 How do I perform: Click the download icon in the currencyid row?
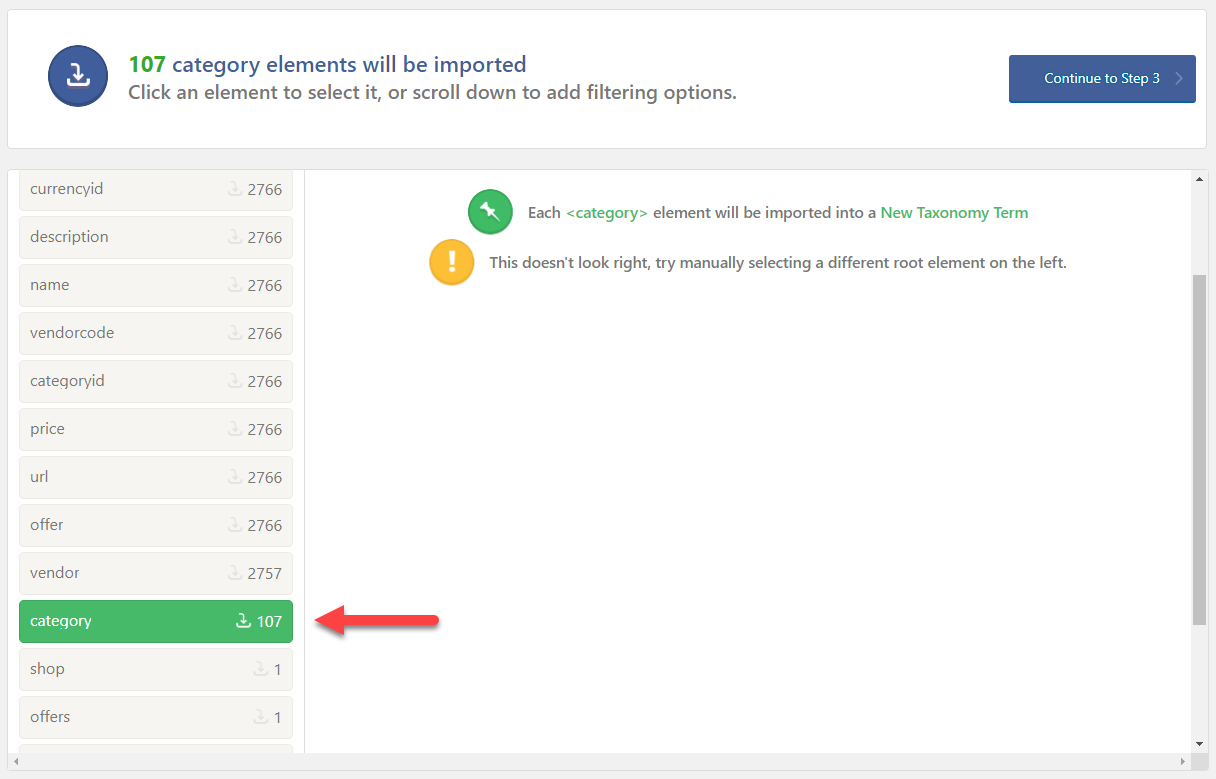(x=234, y=189)
